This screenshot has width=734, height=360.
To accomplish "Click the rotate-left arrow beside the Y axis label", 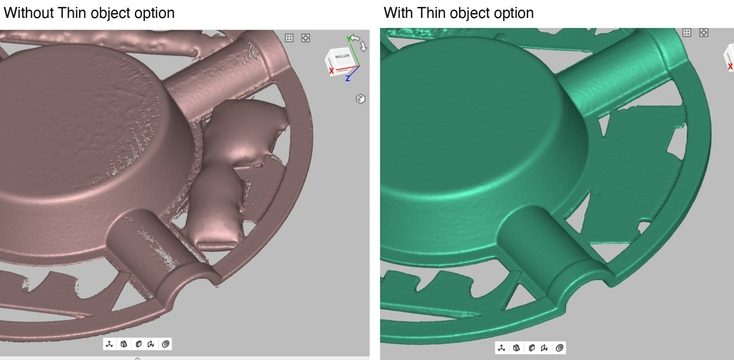I will (x=356, y=37).
